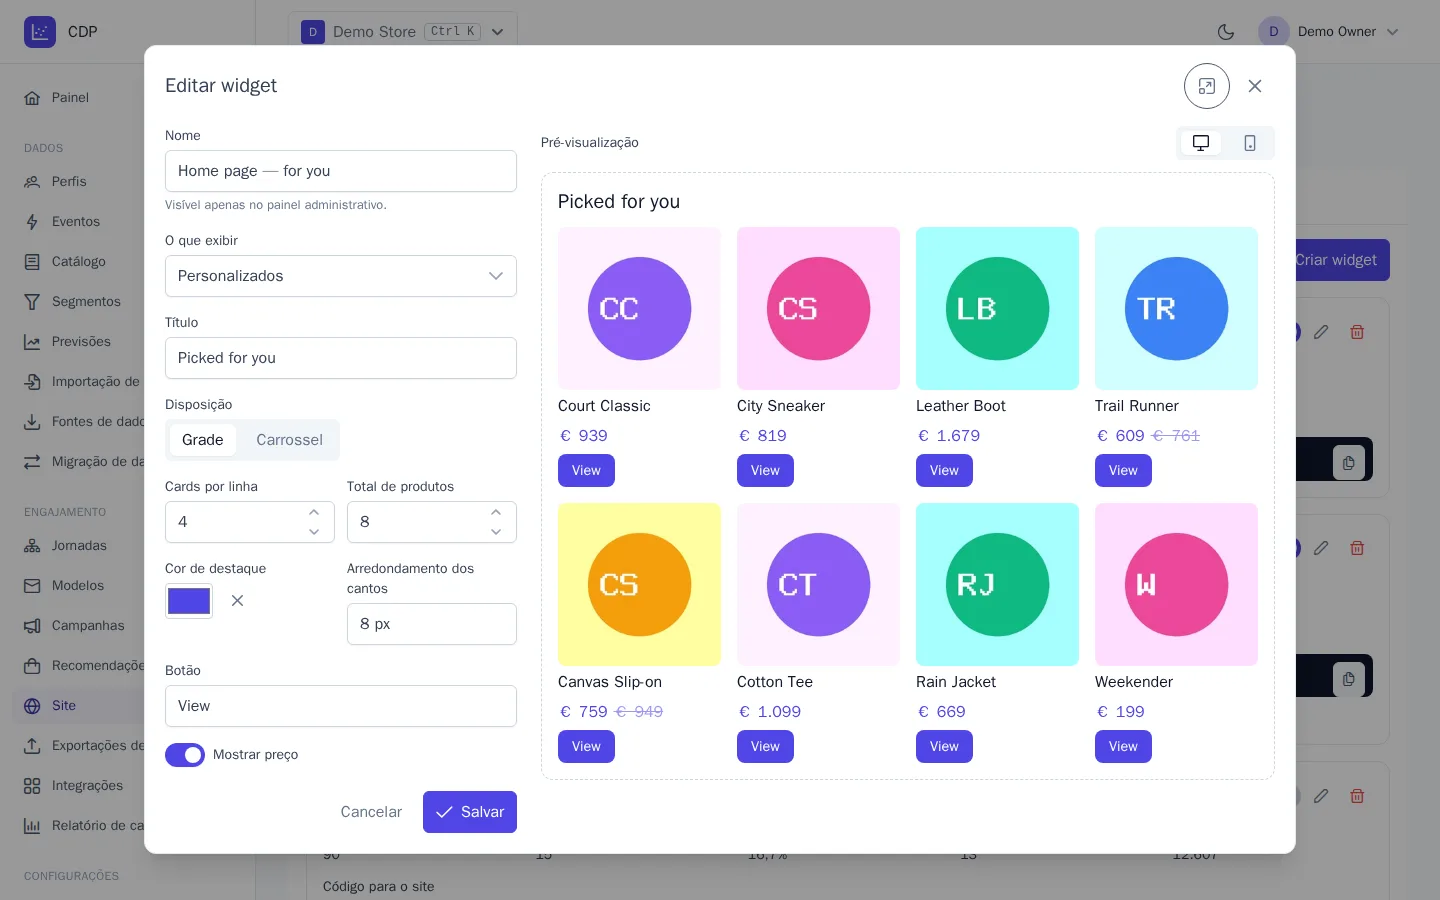The image size is (1440, 900).
Task: Open Jornadas in the sidebar
Action: [79, 546]
